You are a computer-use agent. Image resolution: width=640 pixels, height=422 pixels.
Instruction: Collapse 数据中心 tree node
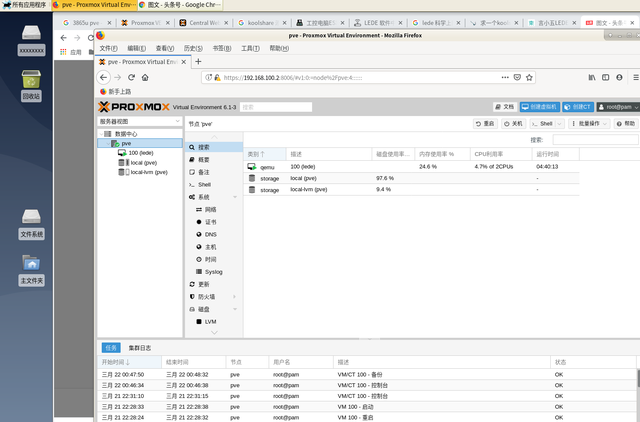click(x=101, y=134)
